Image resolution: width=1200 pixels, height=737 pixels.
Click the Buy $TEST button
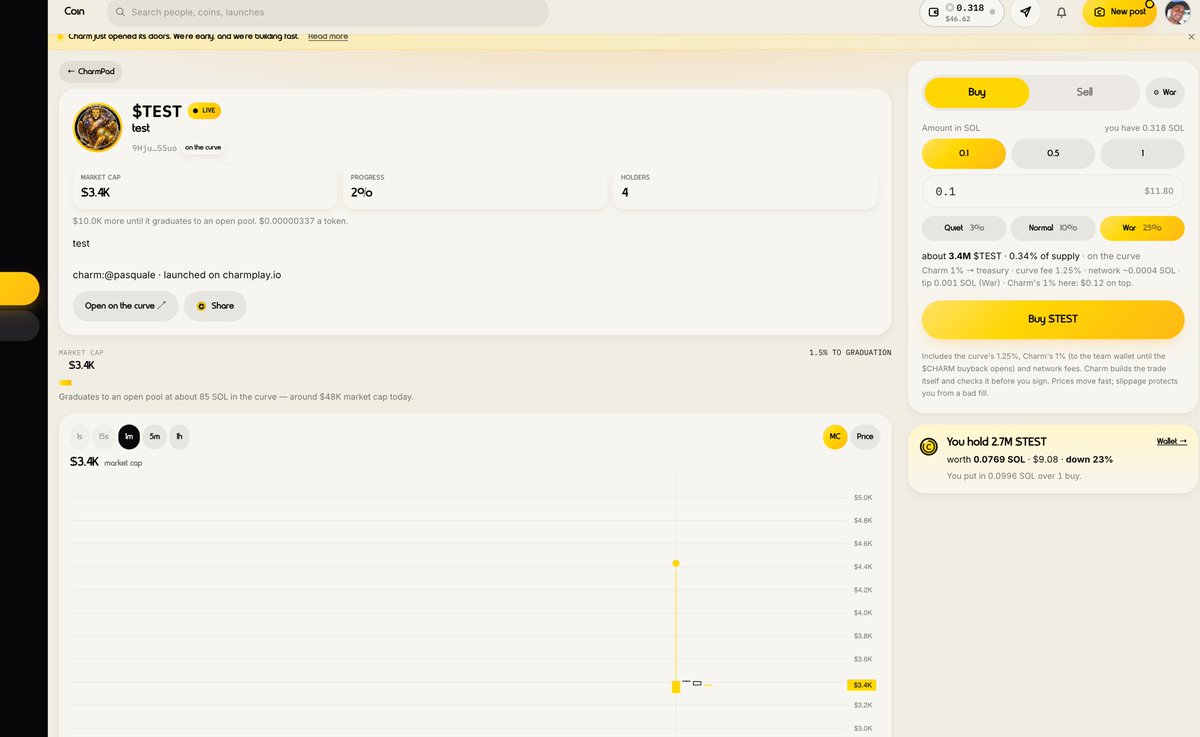(1053, 319)
